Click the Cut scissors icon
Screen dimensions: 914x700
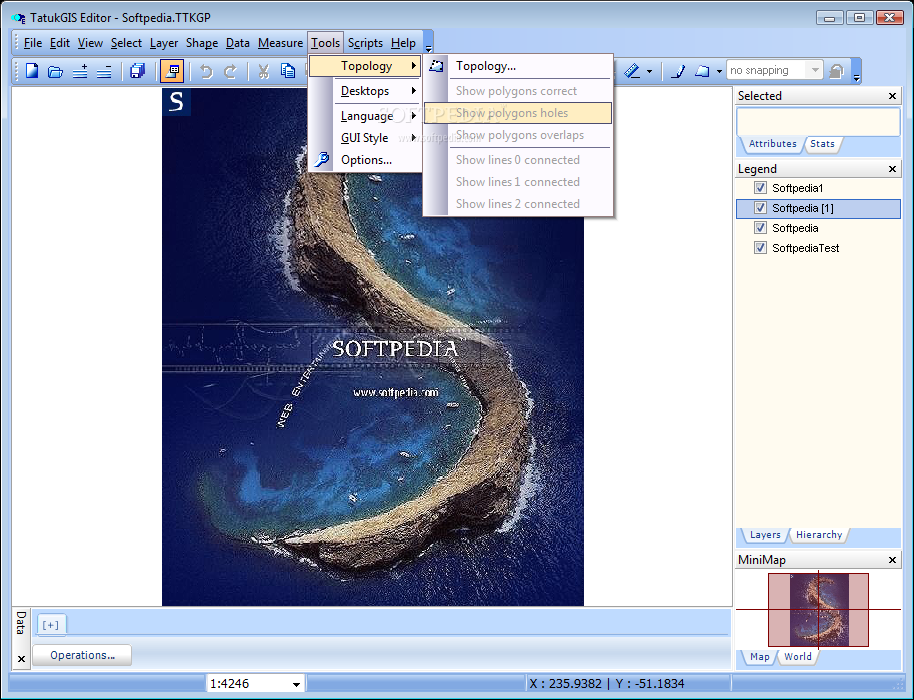(263, 71)
